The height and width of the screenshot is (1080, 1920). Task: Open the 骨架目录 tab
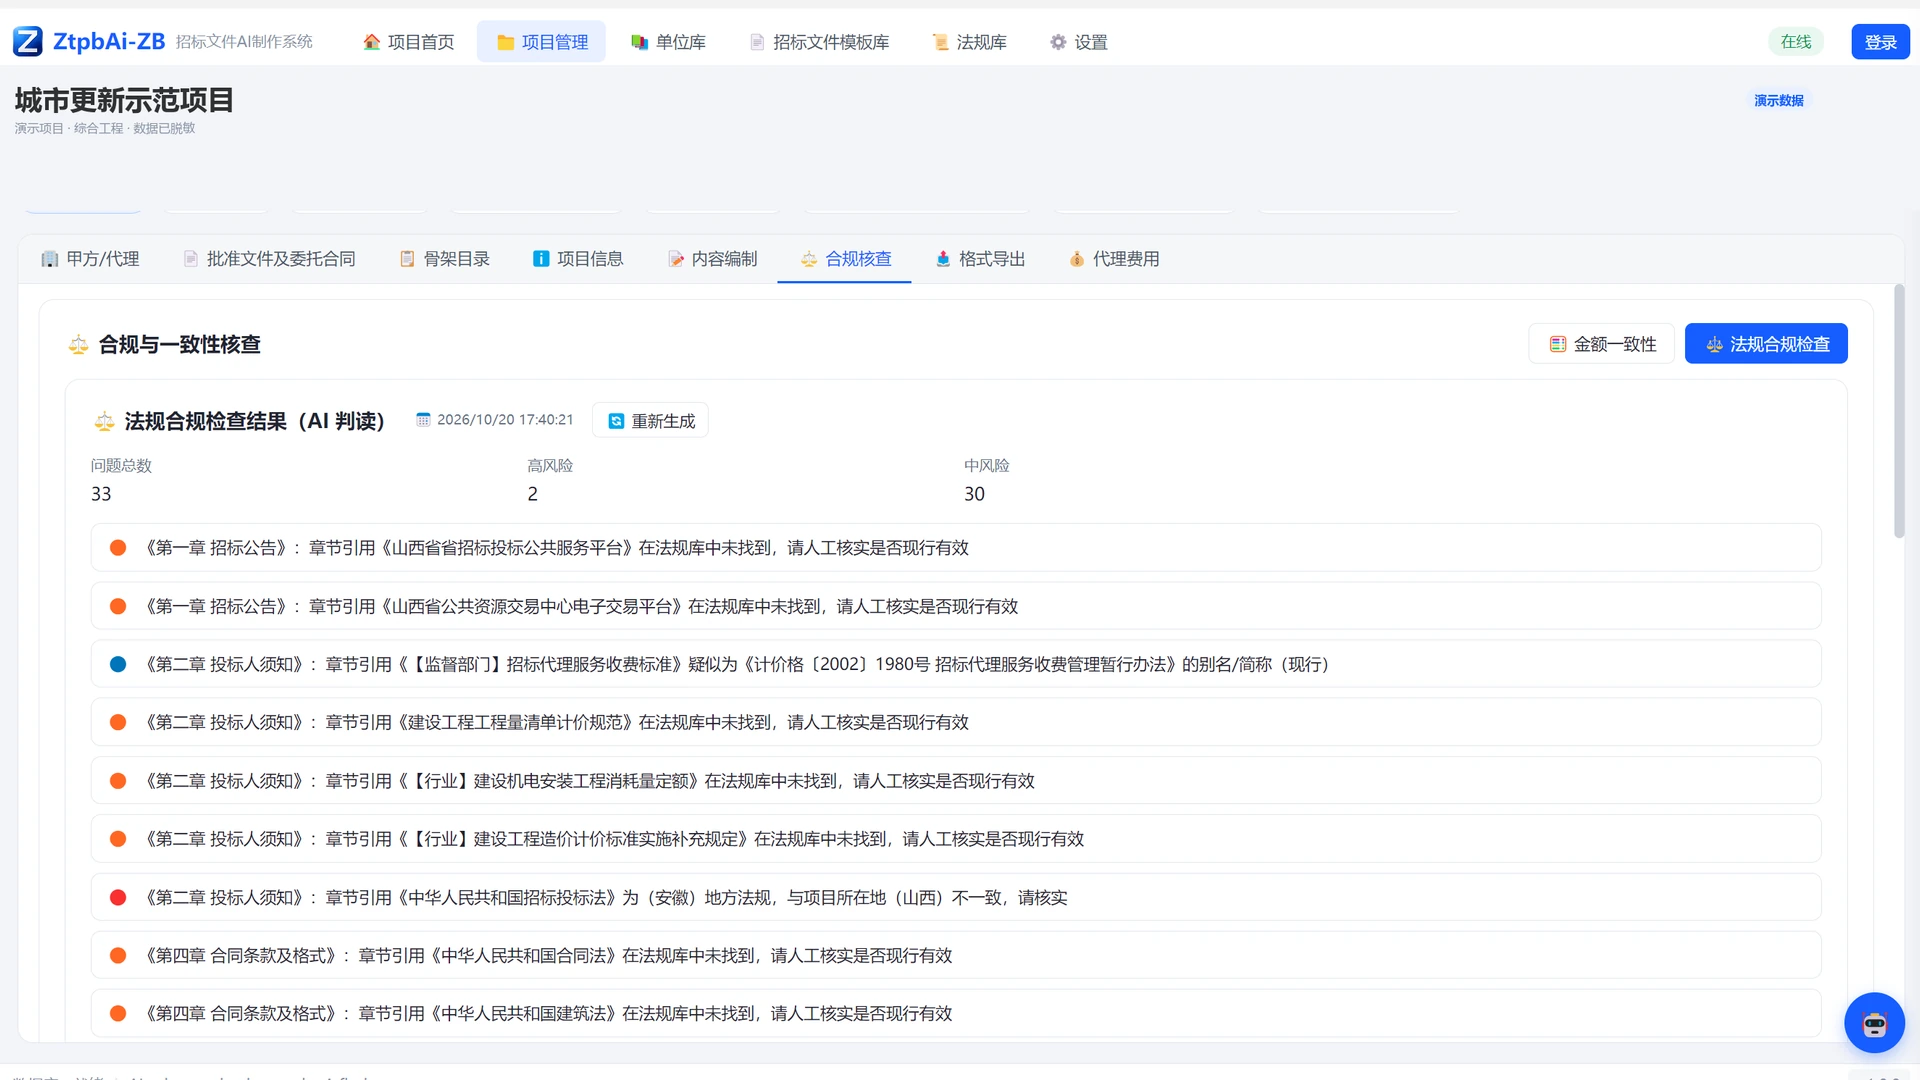tap(445, 259)
